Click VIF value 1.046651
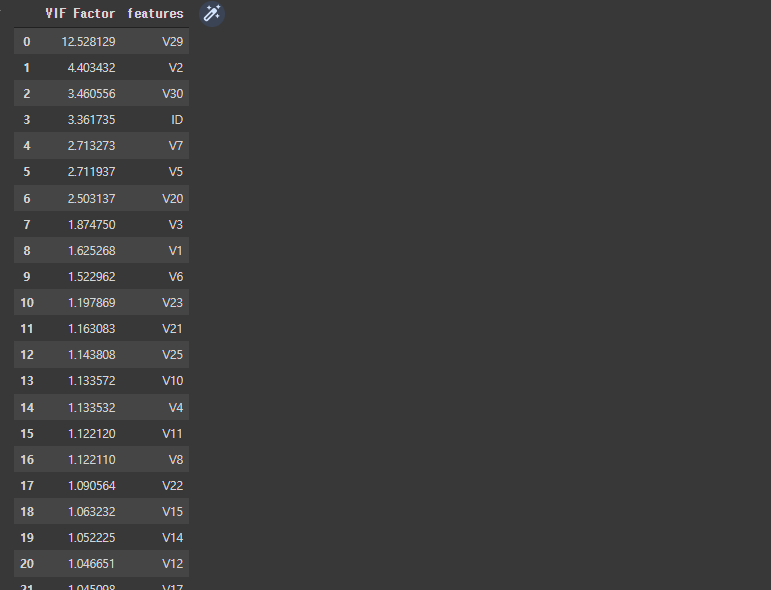Screen dimensions: 771x590 click(x=91, y=564)
